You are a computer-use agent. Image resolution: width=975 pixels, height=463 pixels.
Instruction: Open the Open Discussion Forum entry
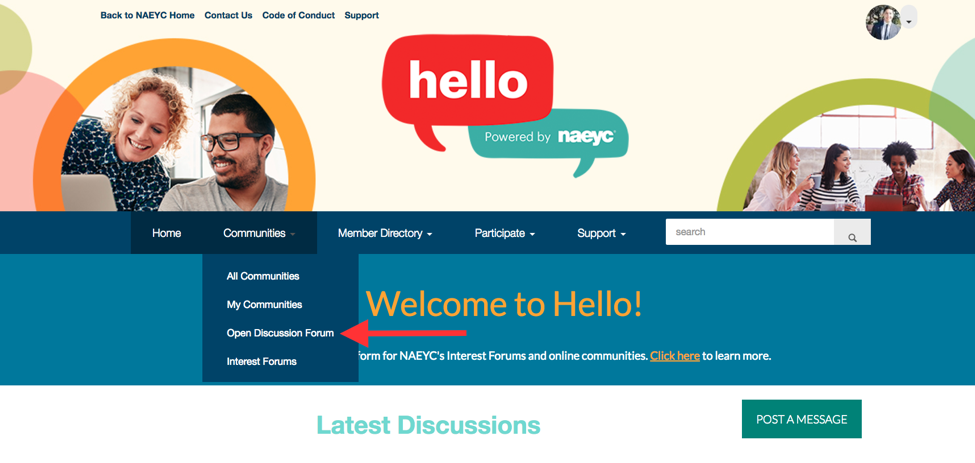pos(280,333)
